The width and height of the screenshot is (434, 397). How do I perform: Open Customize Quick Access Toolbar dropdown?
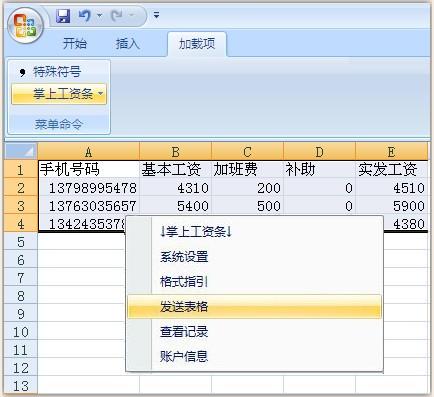(x=156, y=15)
